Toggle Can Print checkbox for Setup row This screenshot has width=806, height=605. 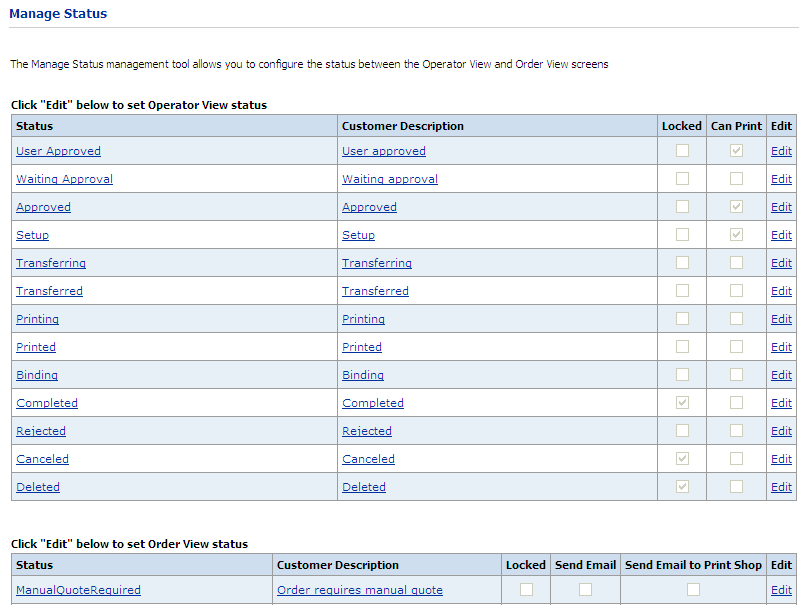(x=736, y=235)
